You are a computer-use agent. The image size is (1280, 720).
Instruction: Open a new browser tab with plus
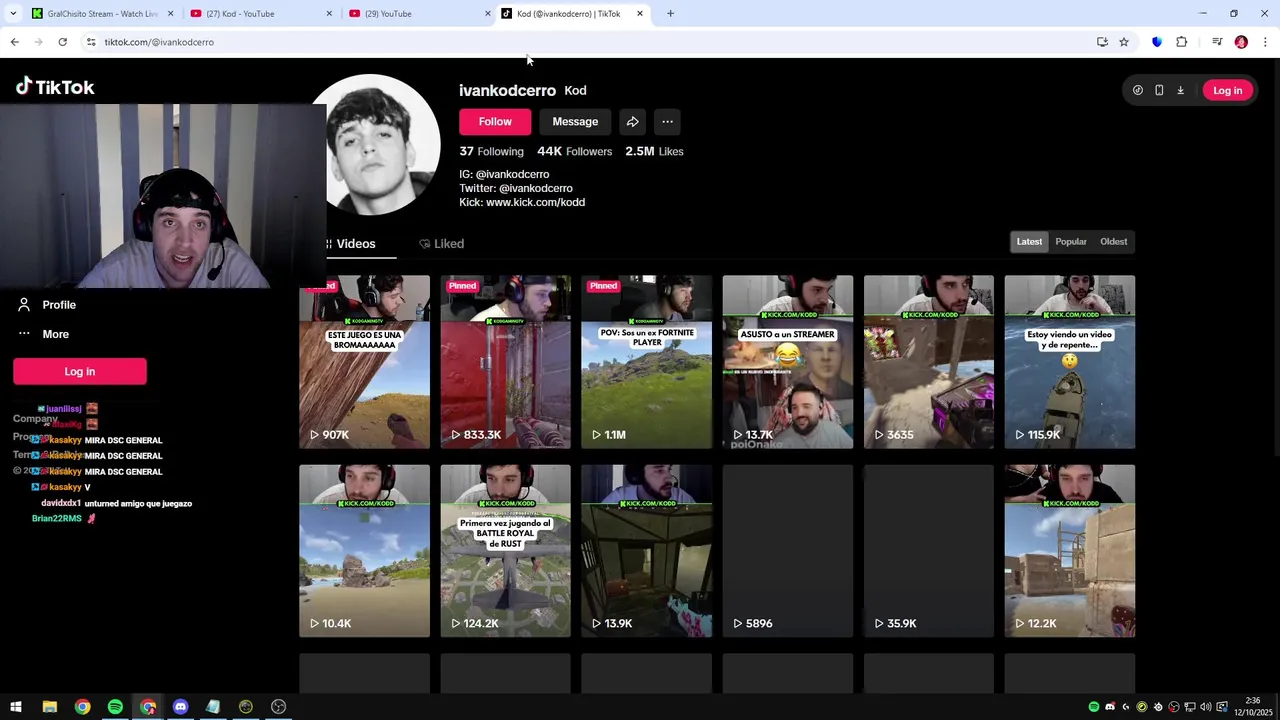coord(670,13)
